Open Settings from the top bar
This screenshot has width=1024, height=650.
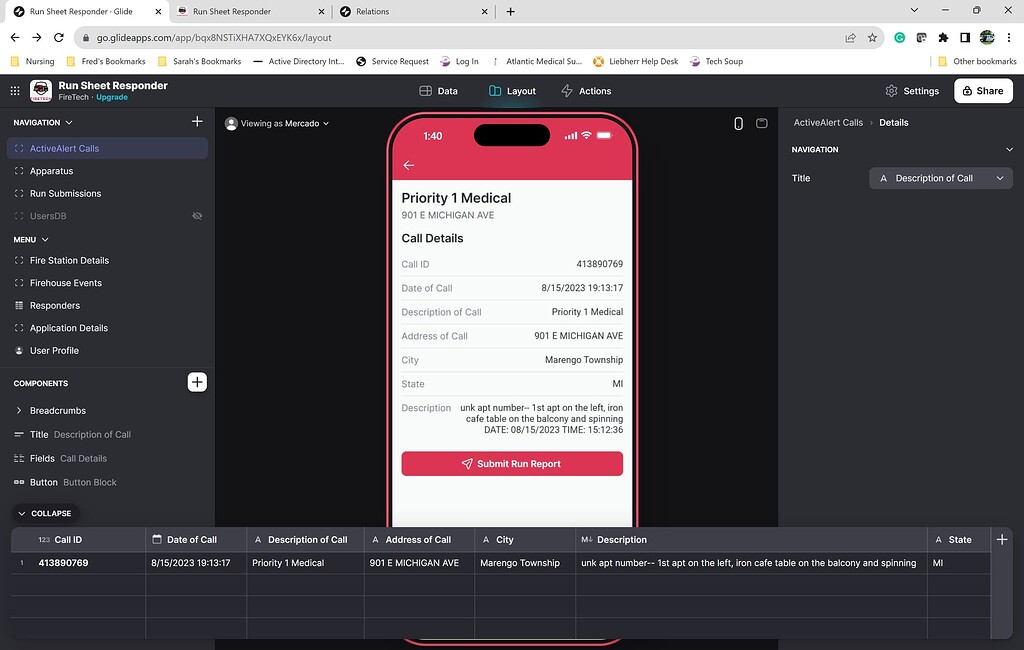click(x=911, y=90)
